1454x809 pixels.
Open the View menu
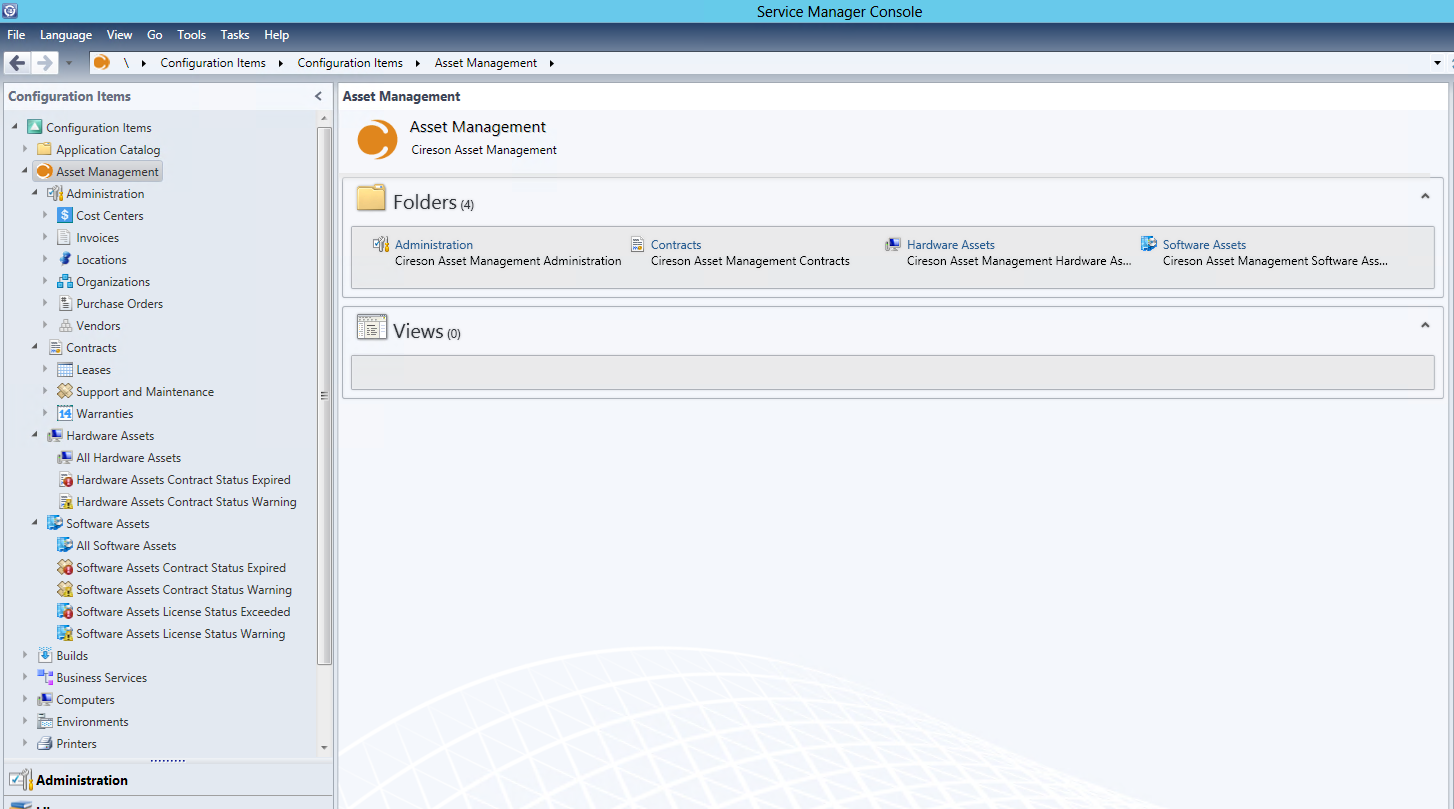point(119,35)
